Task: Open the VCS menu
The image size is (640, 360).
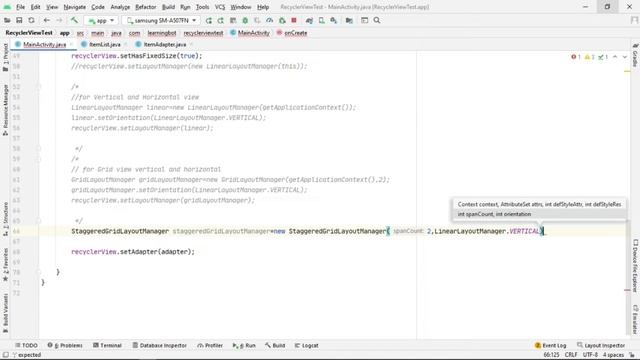Action: point(220,7)
